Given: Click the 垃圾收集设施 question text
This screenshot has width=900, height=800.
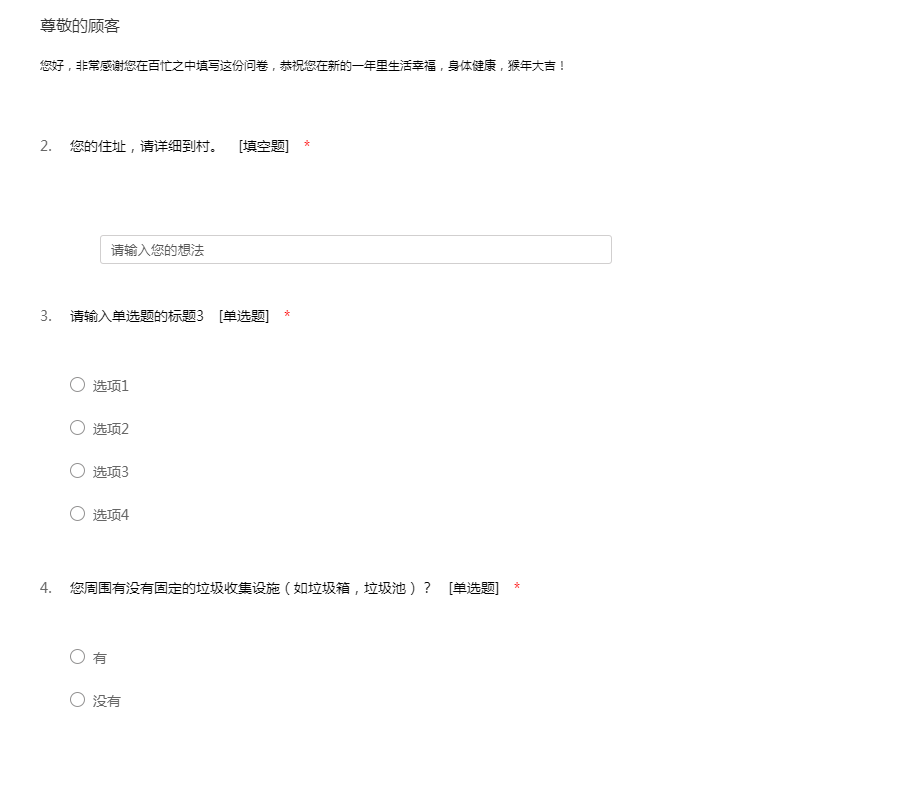Looking at the screenshot, I should pyautogui.click(x=250, y=588).
